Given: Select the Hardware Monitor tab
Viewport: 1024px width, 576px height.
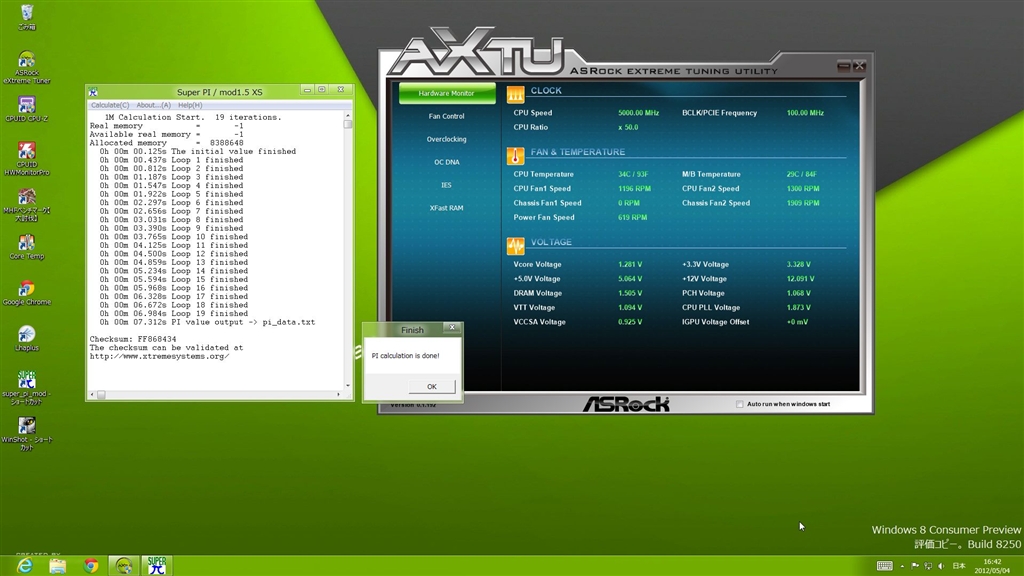Looking at the screenshot, I should click(x=446, y=93).
